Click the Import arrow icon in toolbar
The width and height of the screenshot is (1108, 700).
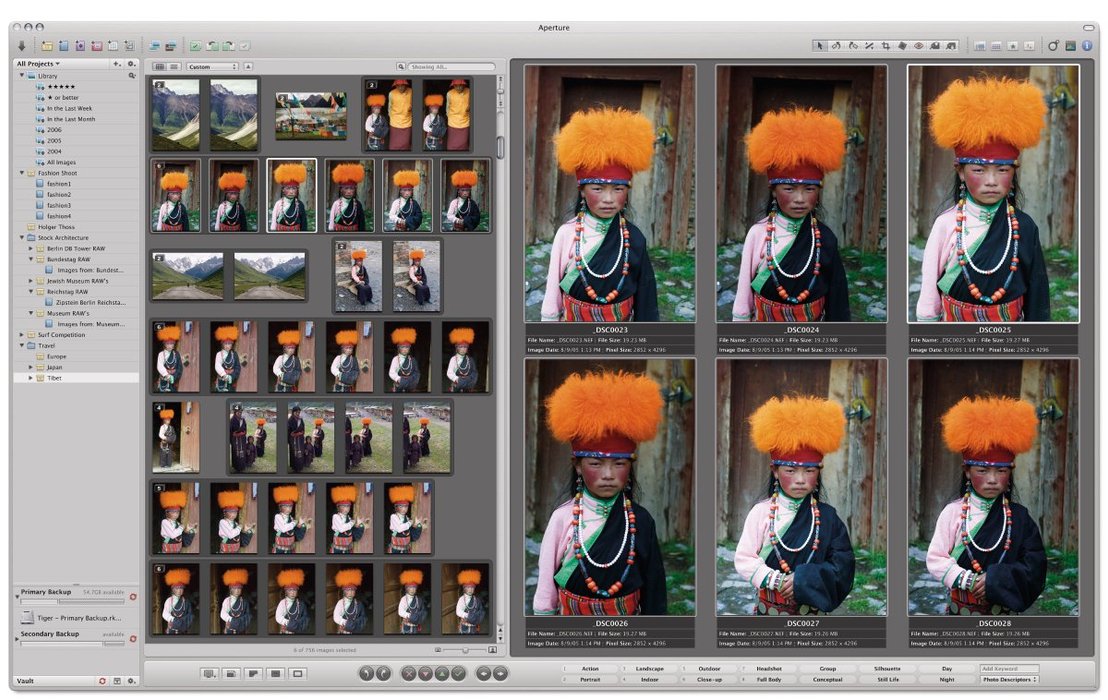[x=22, y=46]
